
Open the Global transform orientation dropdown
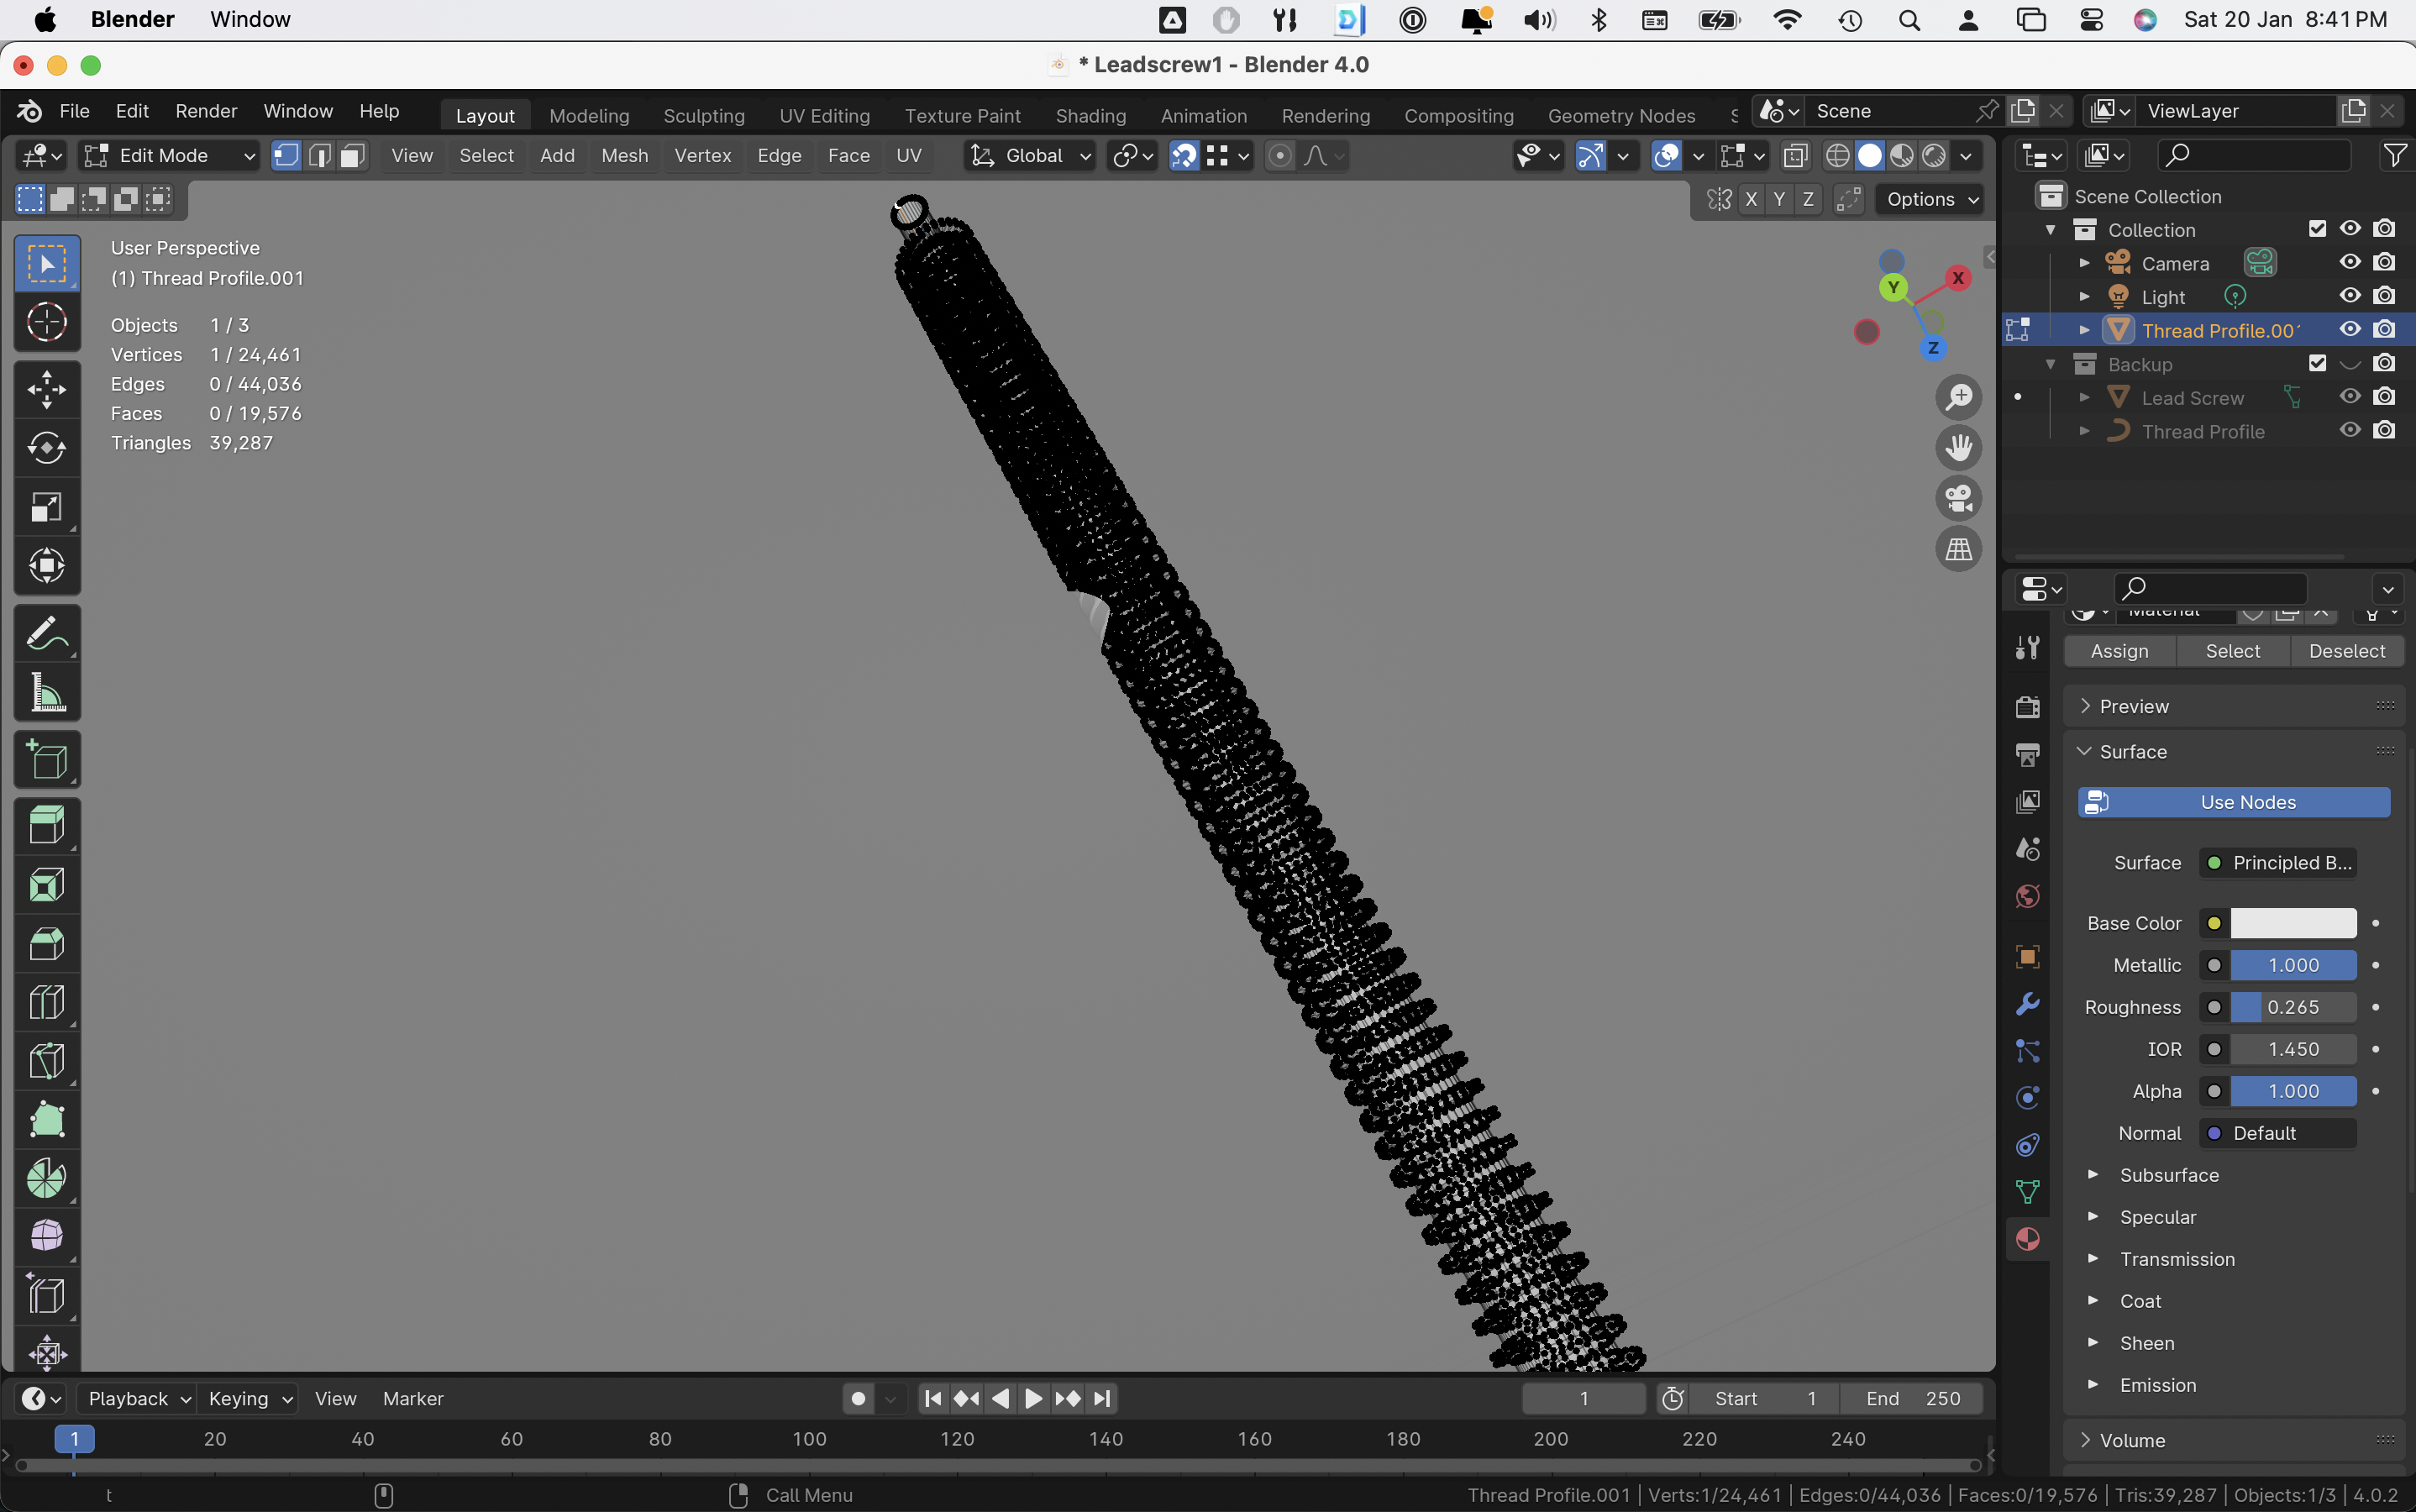pos(1032,155)
